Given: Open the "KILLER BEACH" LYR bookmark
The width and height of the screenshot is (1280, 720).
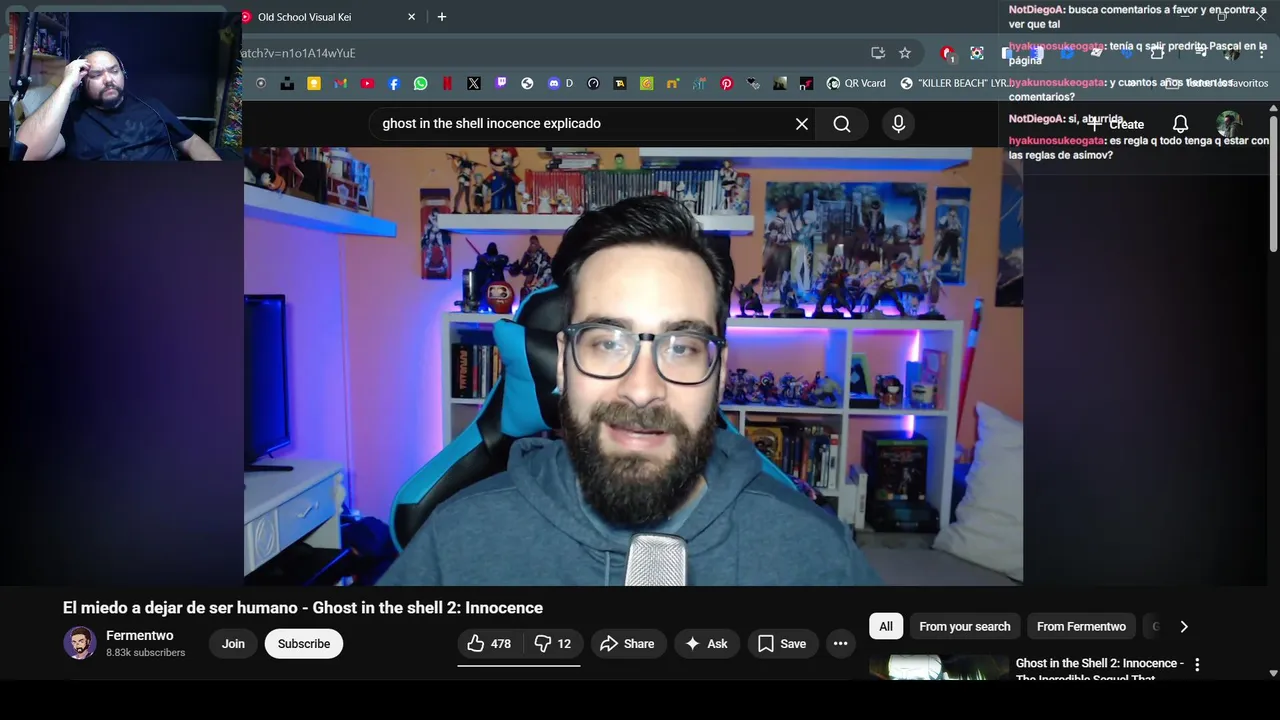Looking at the screenshot, I should (x=955, y=84).
